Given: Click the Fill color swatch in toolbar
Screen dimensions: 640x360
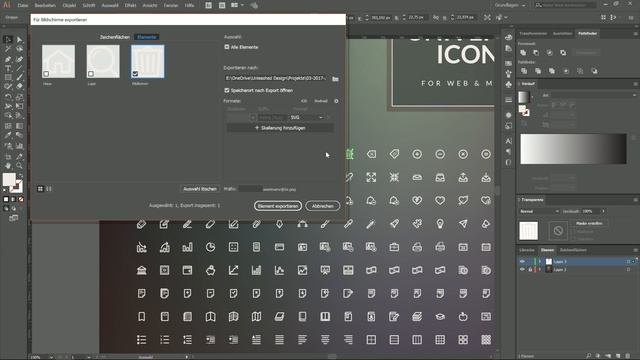Looking at the screenshot, I should click(x=9, y=179).
